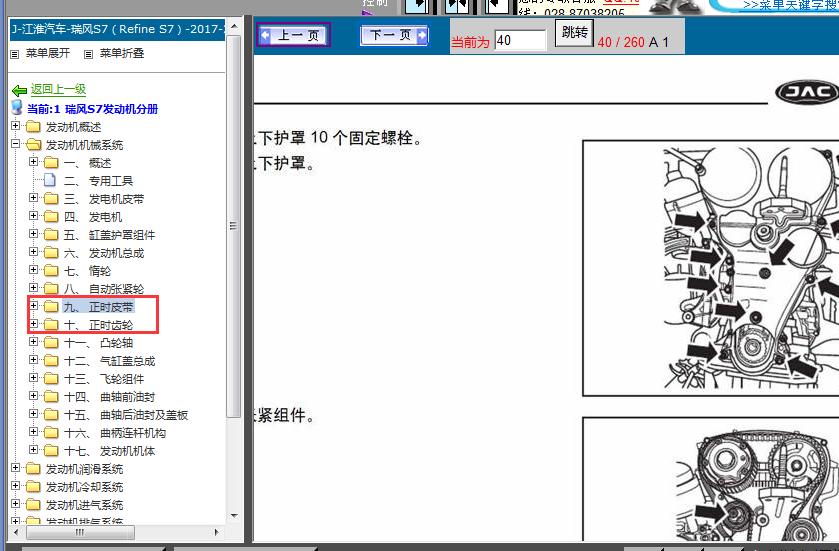Click the book icon beside 当前:1
The image size is (839, 551).
point(17,107)
